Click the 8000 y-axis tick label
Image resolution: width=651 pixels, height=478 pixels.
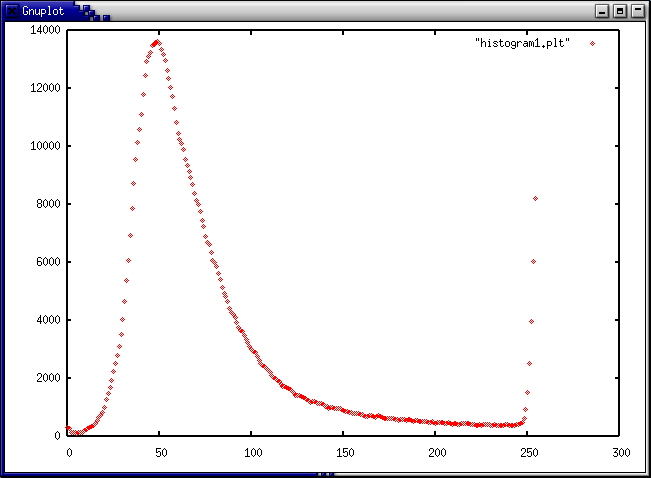pyautogui.click(x=48, y=204)
